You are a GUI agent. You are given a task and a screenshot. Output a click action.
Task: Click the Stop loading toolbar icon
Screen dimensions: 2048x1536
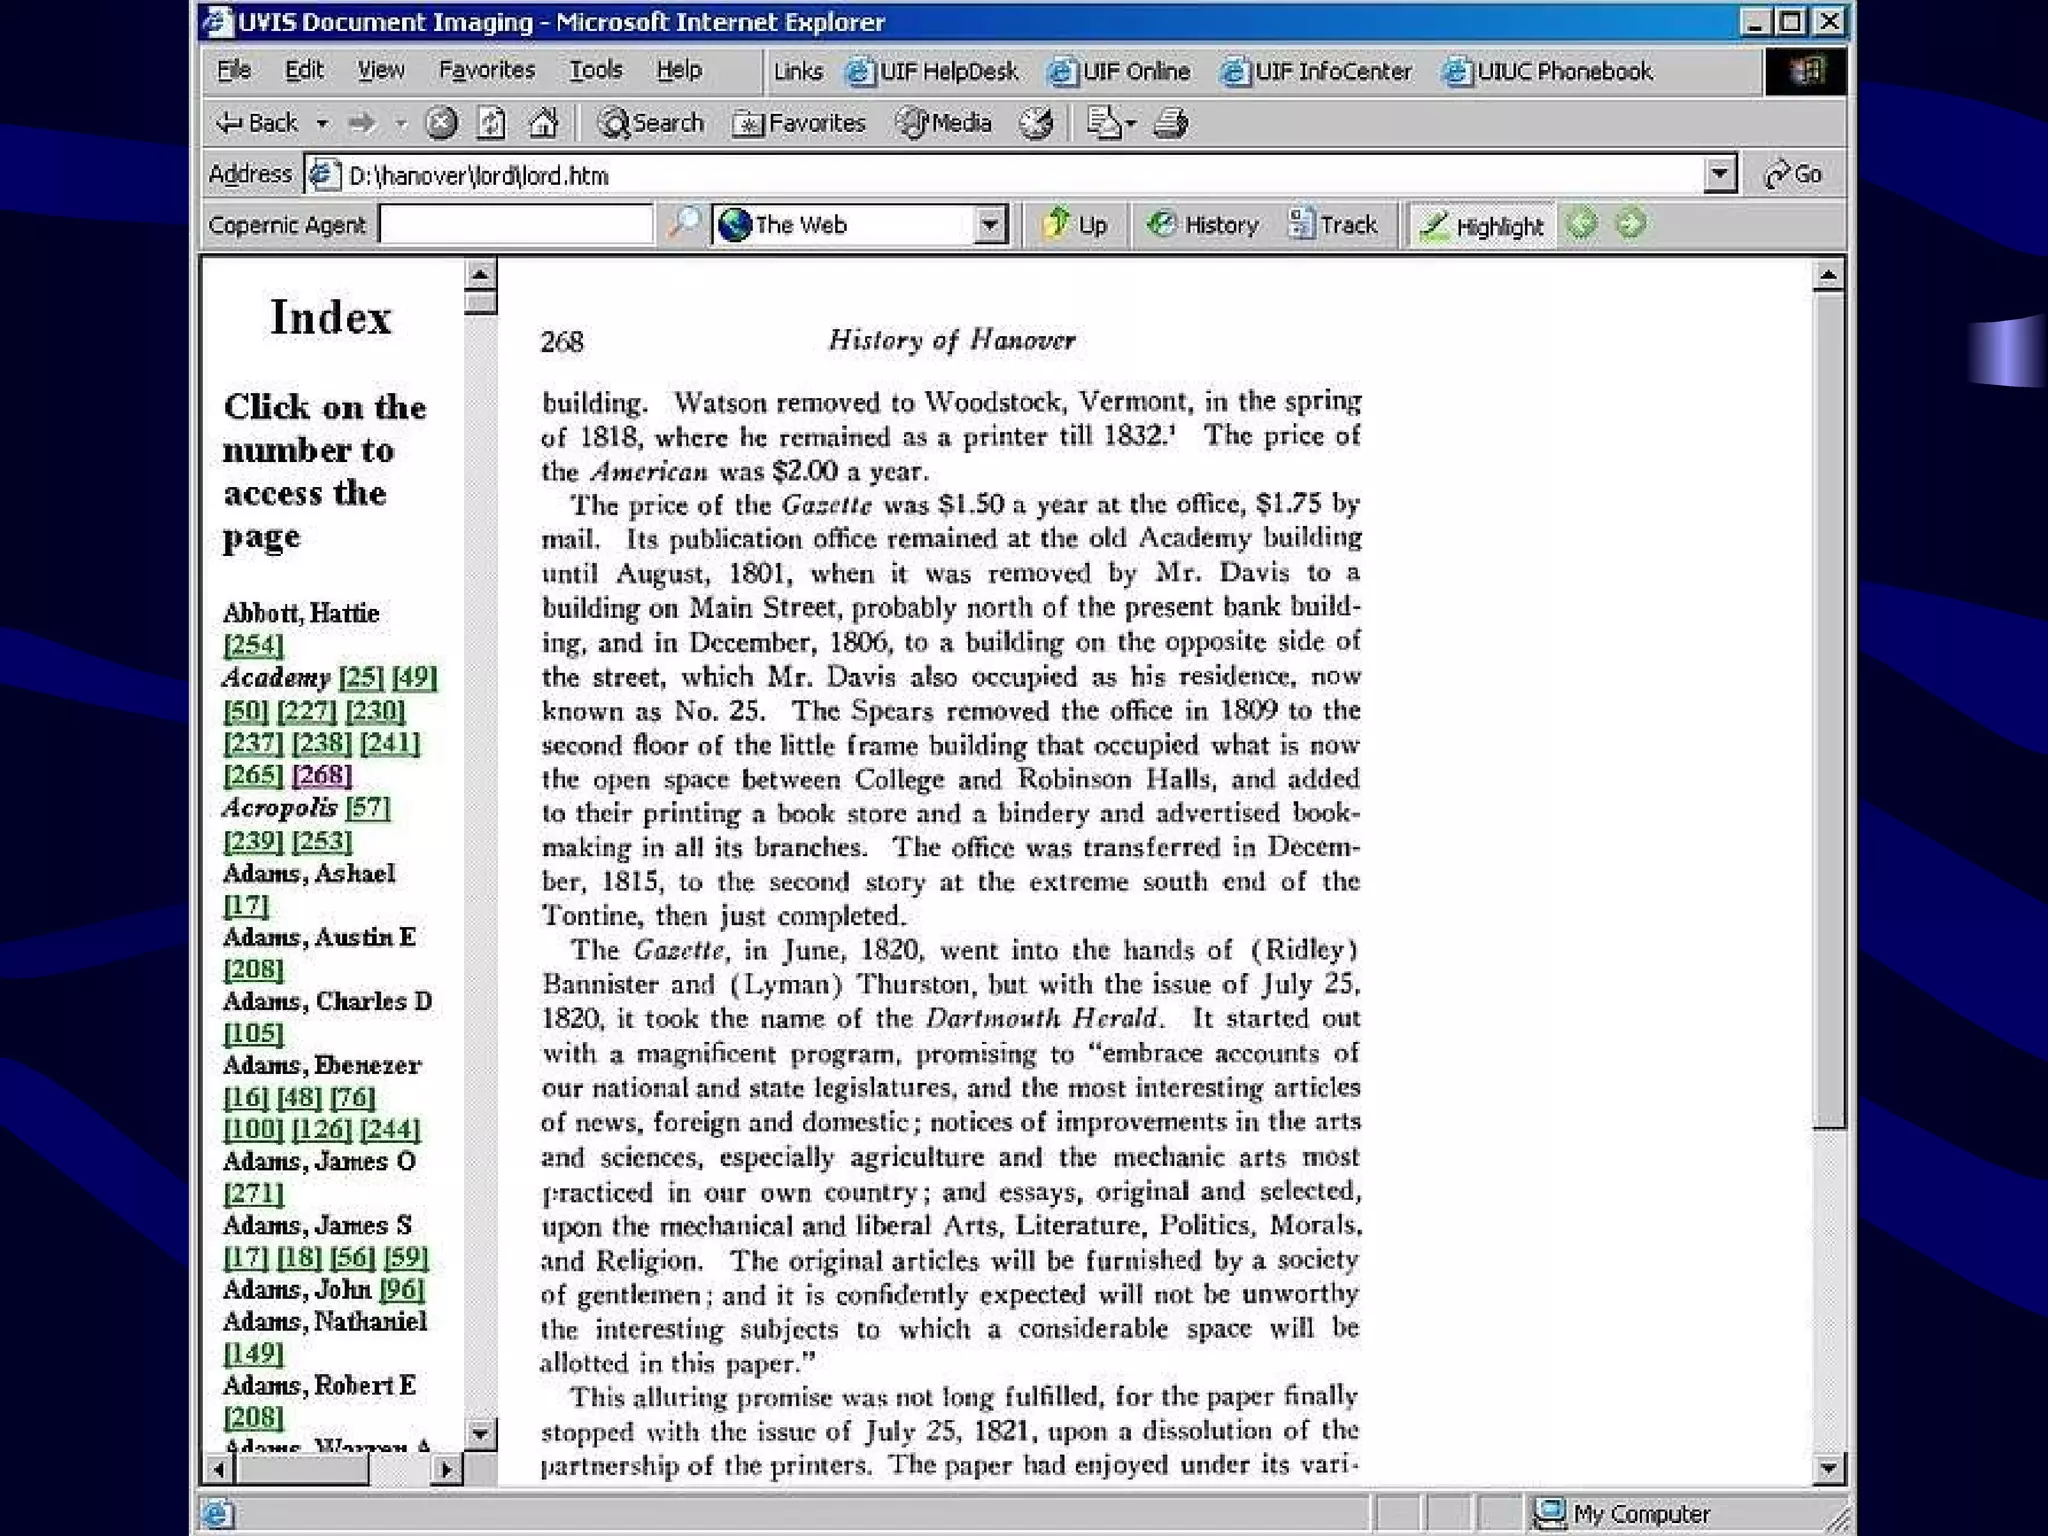coord(441,123)
